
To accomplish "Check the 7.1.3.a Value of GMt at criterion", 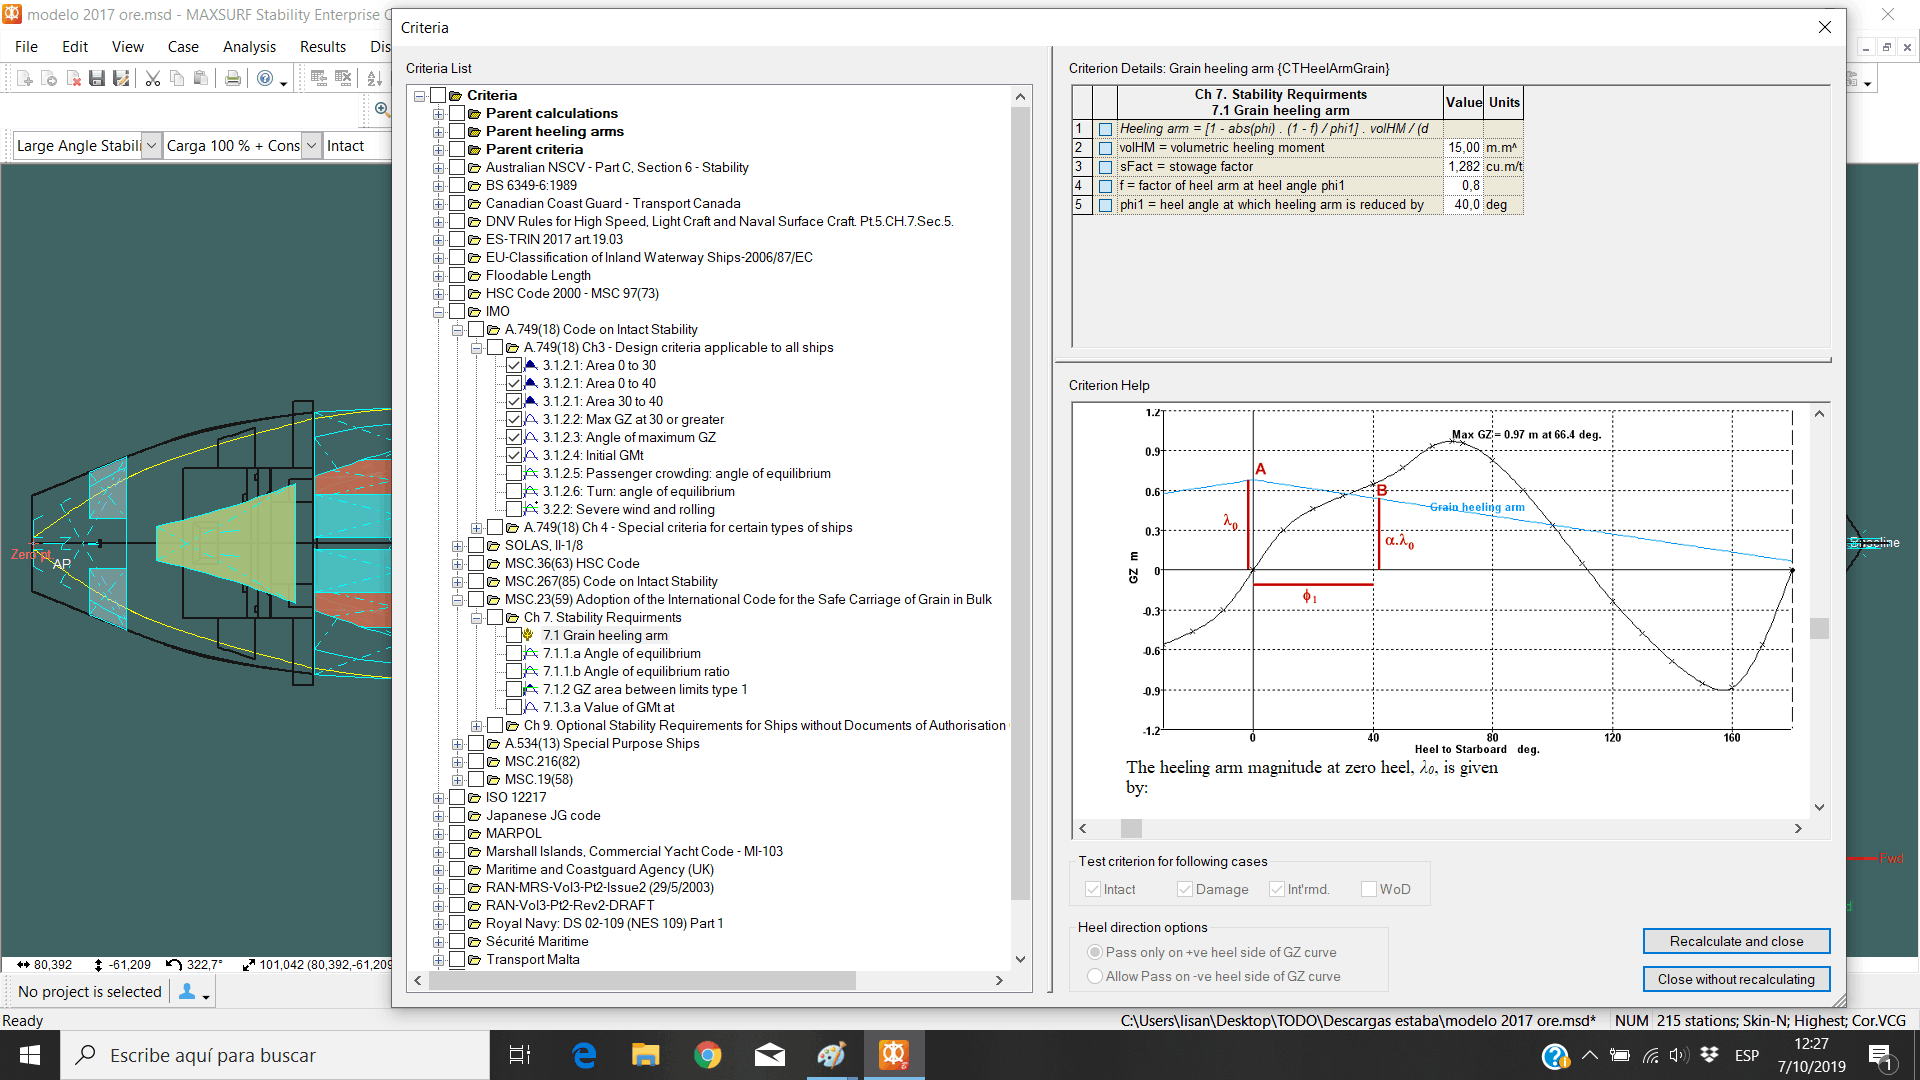I will point(514,707).
